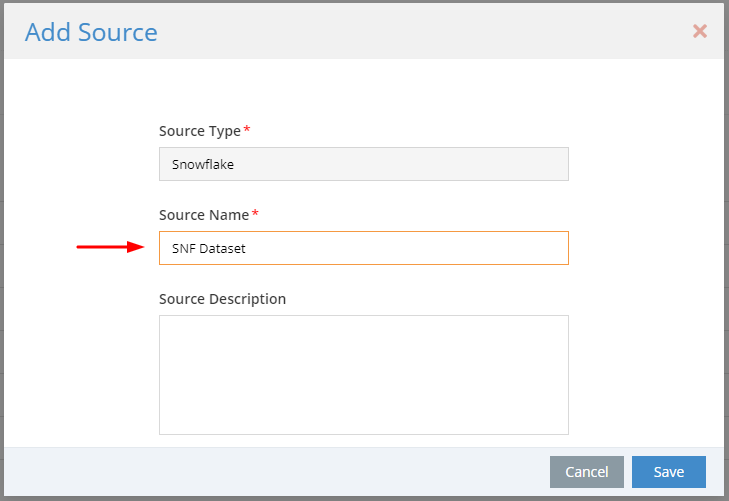The width and height of the screenshot is (729, 501).
Task: Close the Add Source dialog with the X
Action: tap(699, 32)
